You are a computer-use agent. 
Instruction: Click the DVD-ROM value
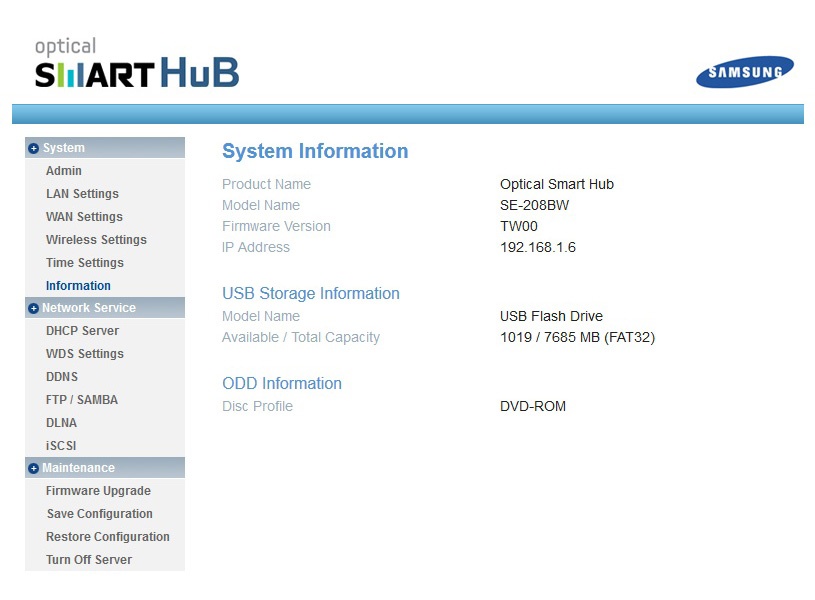click(x=533, y=406)
